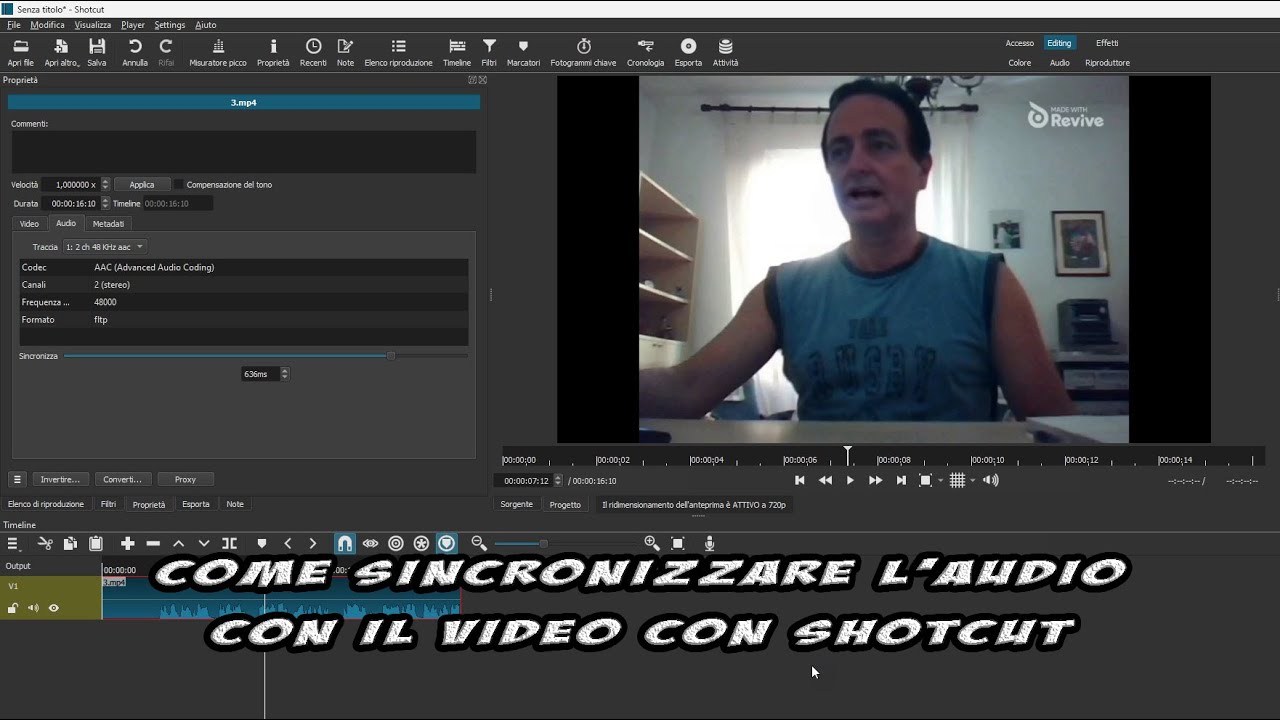This screenshot has width=1280, height=720.
Task: Adjust the 636ms sync spinner
Action: (x=284, y=374)
